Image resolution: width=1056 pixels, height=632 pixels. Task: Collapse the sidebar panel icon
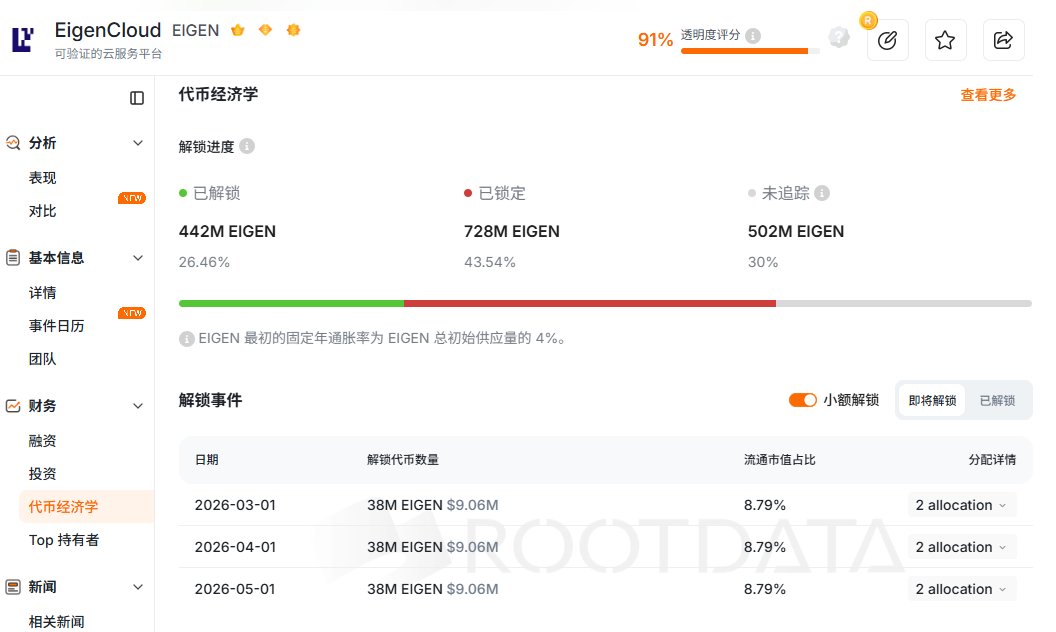pos(135,97)
